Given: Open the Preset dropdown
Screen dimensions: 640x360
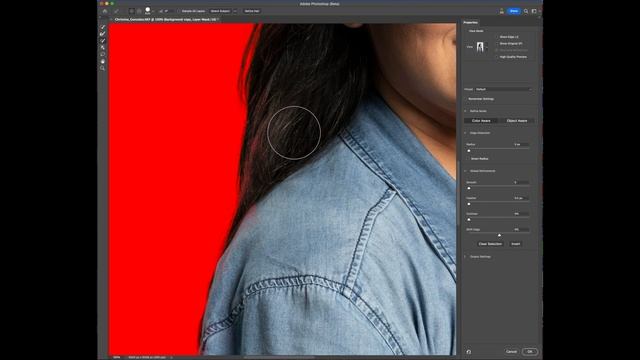Looking at the screenshot, I should (503, 89).
